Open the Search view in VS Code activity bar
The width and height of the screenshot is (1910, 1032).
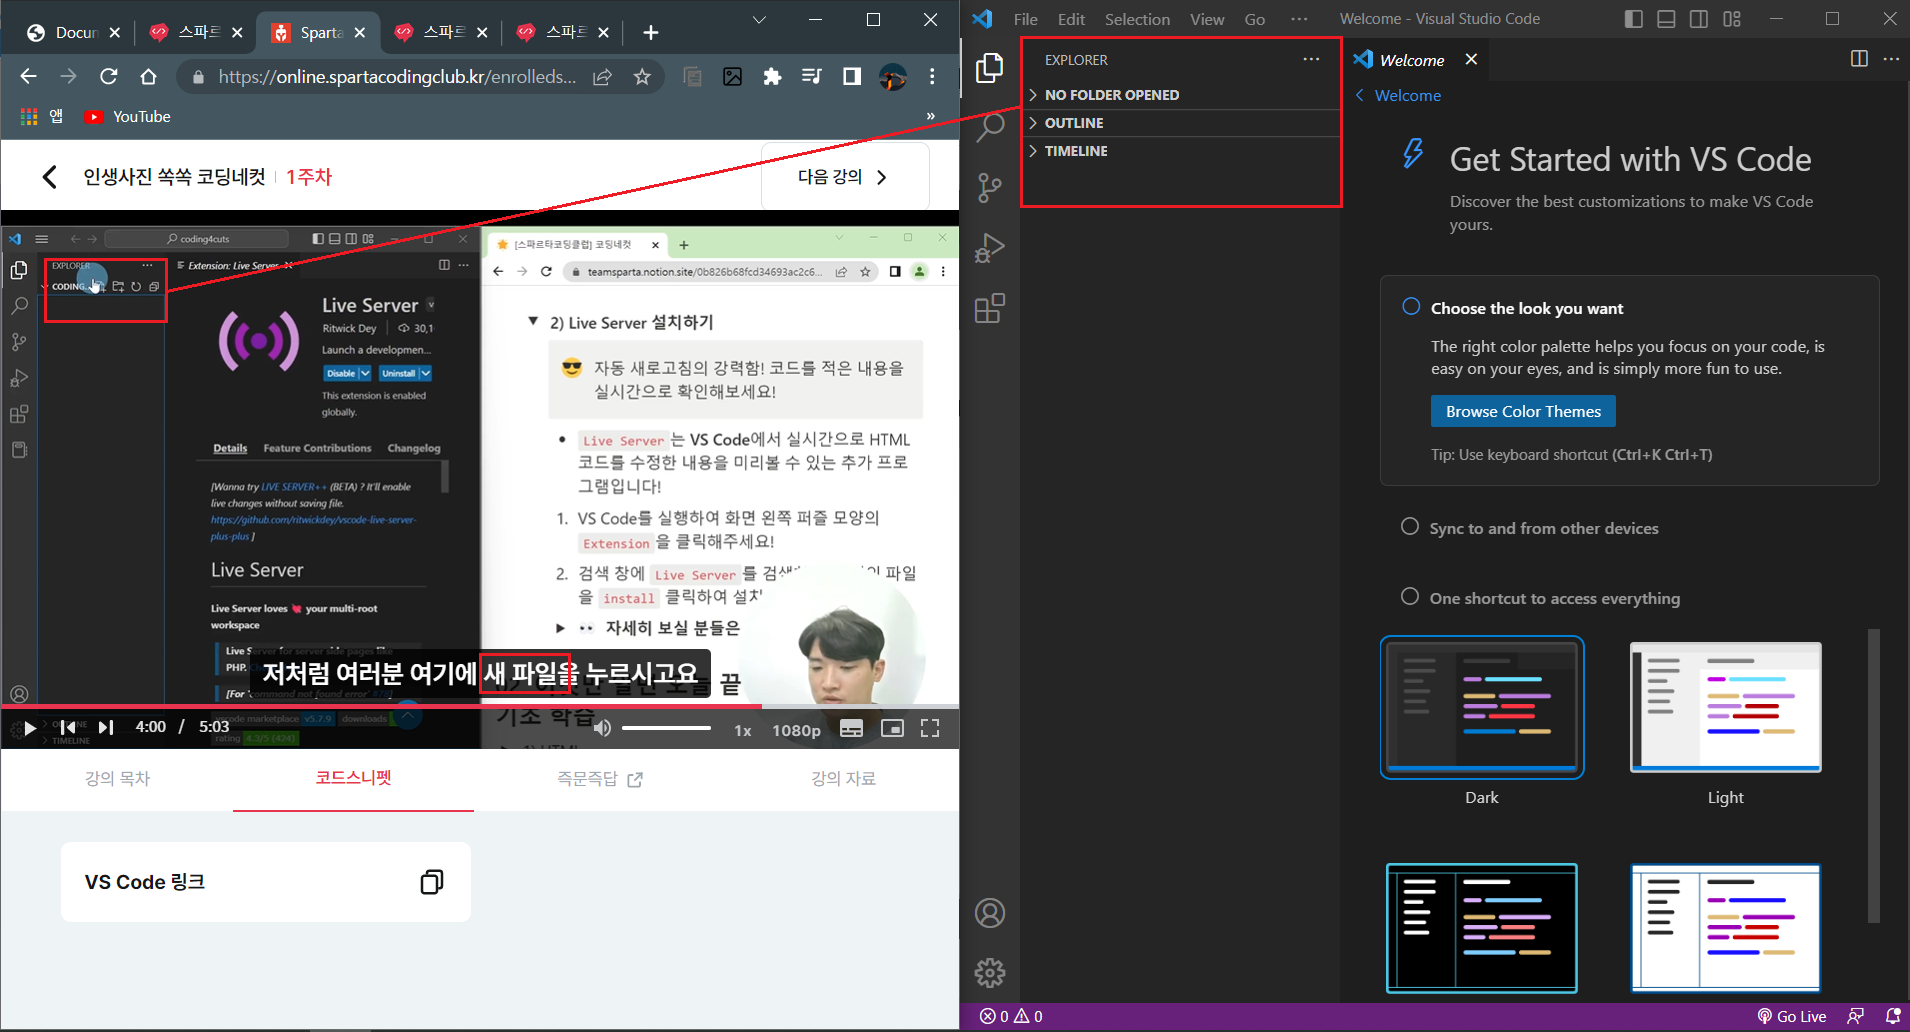tap(989, 127)
